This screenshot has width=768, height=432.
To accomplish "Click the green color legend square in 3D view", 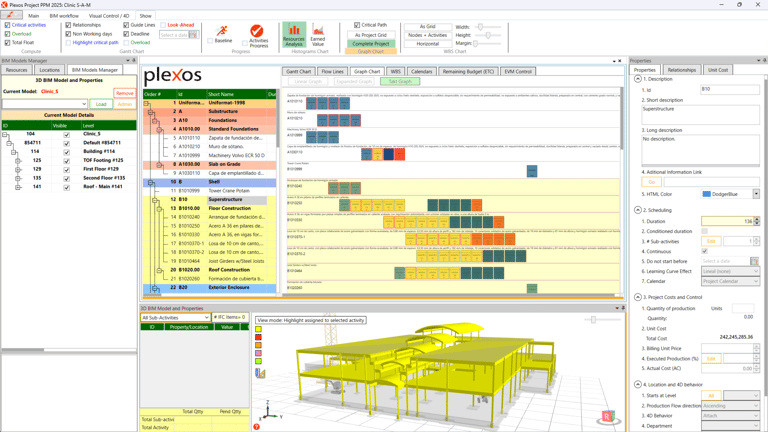I will point(258,361).
